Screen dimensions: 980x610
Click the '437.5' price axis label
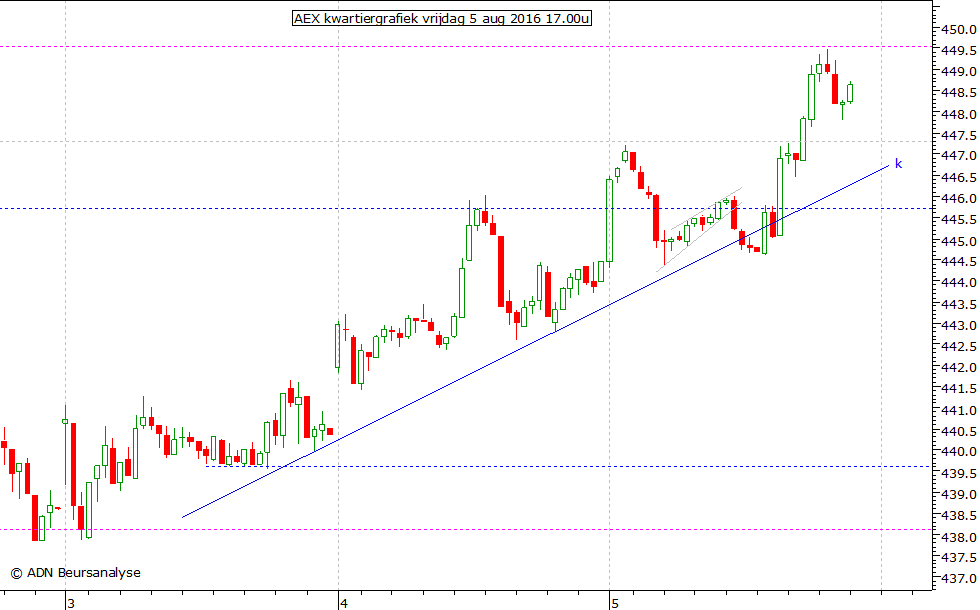(959, 558)
